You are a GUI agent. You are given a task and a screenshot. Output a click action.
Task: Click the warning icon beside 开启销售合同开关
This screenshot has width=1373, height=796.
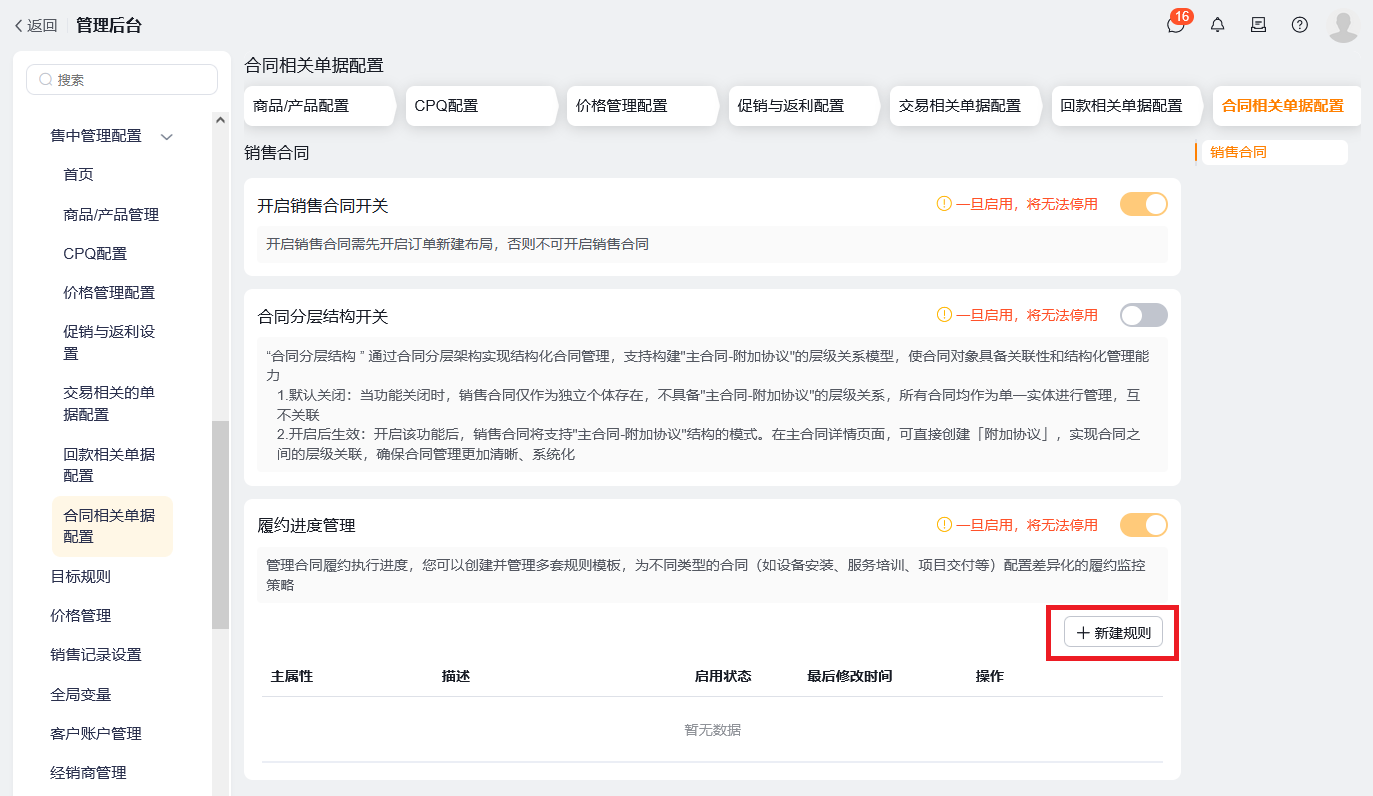coord(943,204)
